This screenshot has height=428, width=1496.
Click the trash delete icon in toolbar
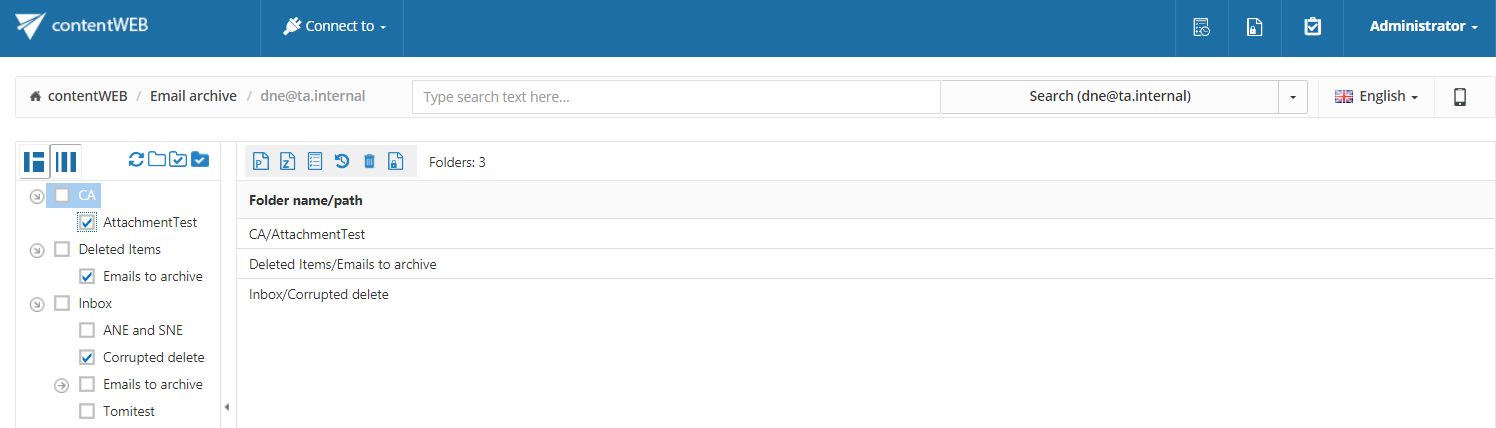369,161
